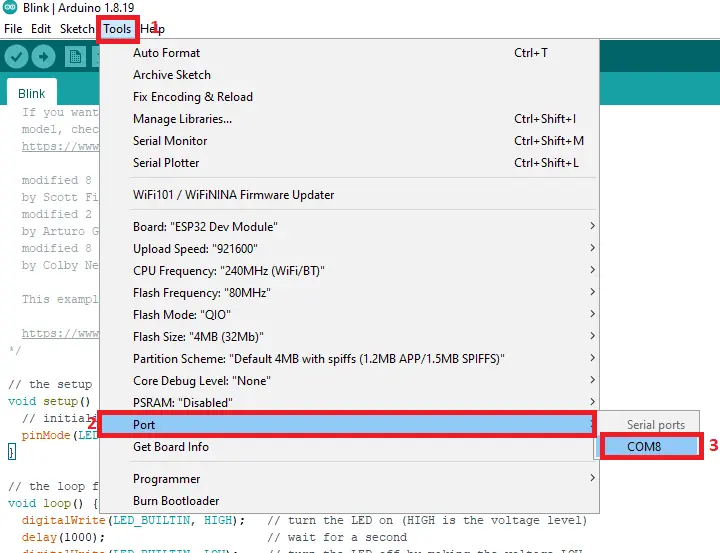Screen dimensions: 720x553
Task: Click the pinMode(LED code line
Action: (x=60, y=435)
